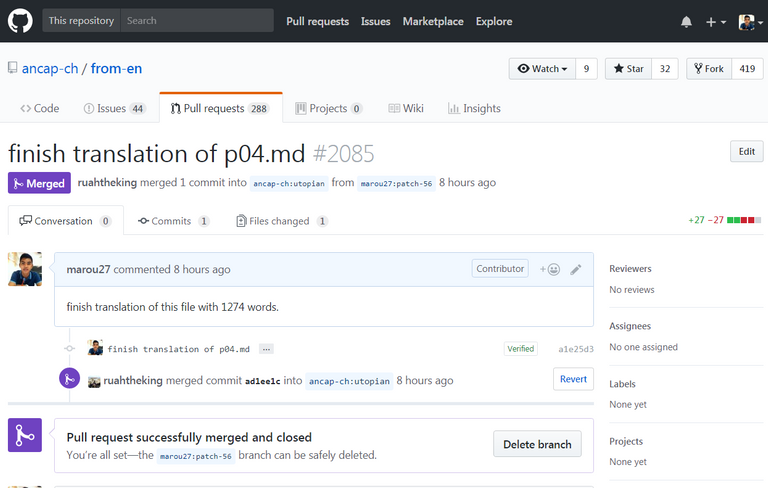Click small commit author avatar
The width and height of the screenshot is (768, 488).
[x=95, y=347]
